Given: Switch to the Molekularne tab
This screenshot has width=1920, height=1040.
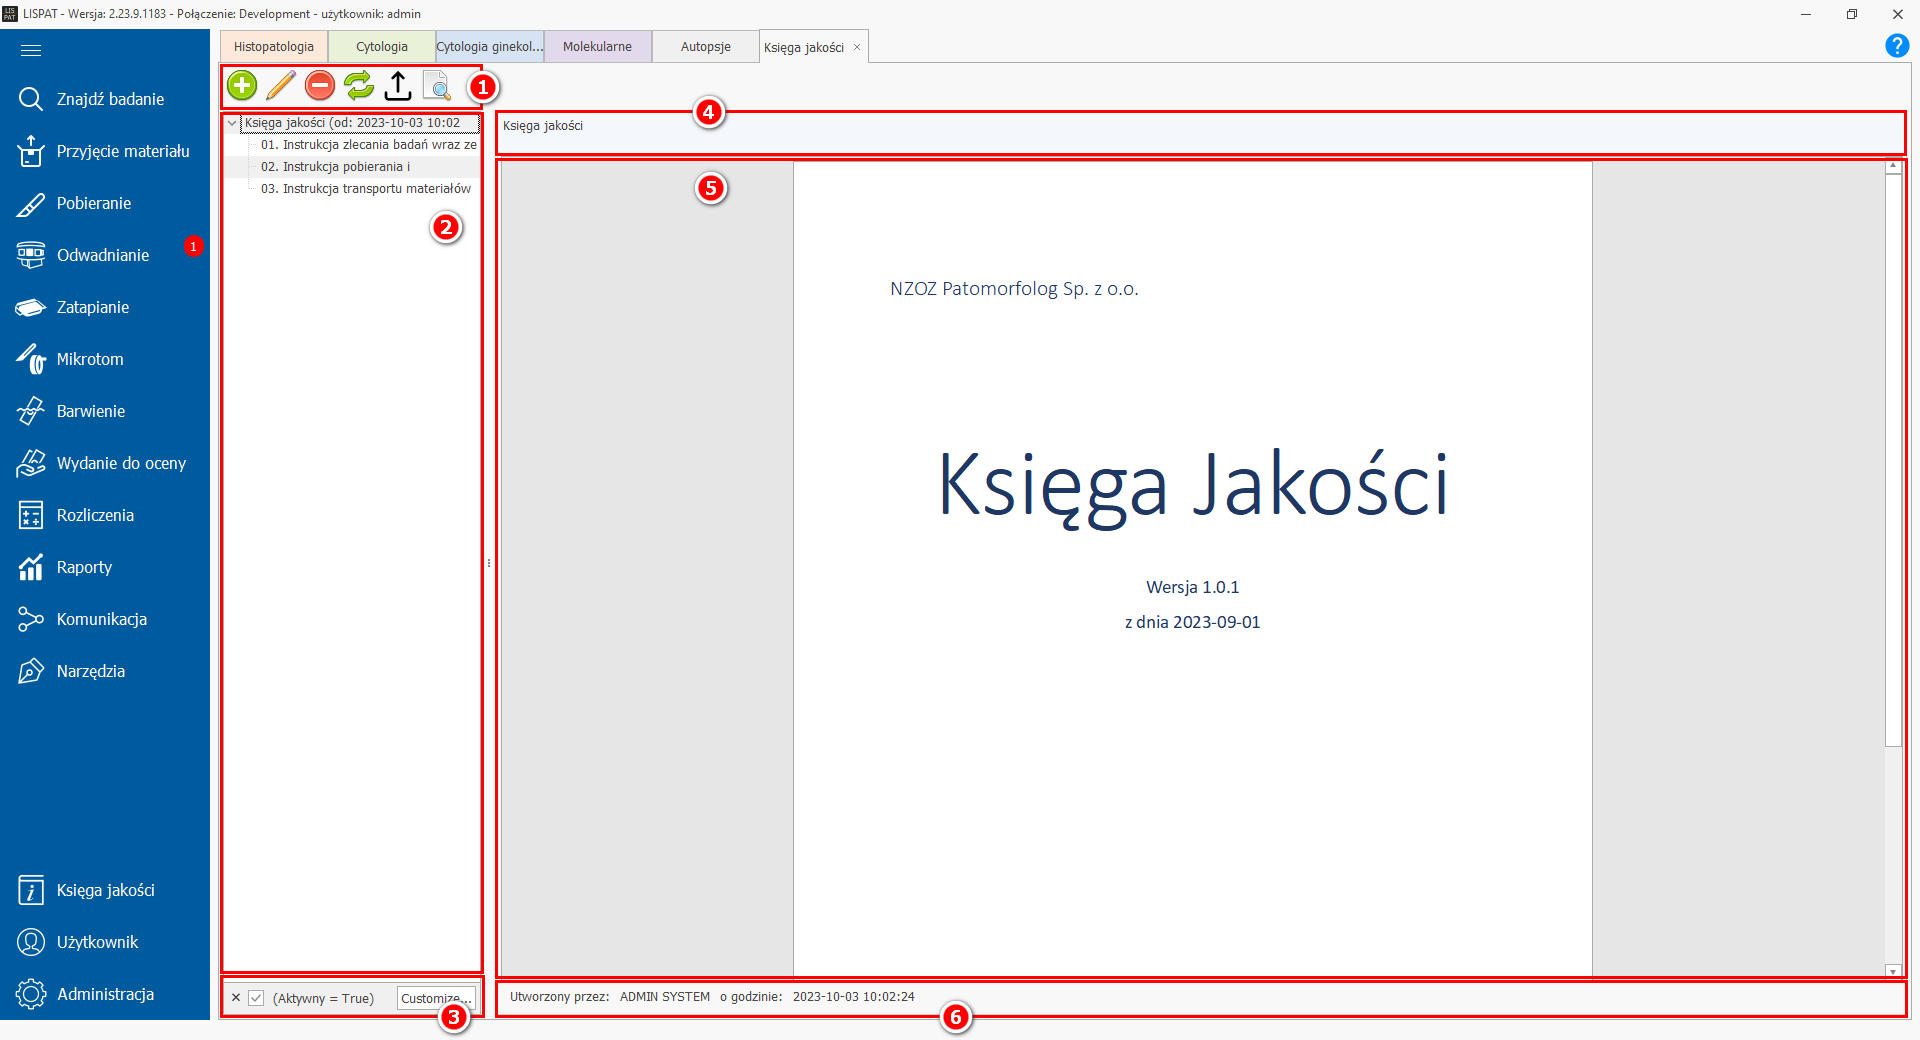Looking at the screenshot, I should [x=597, y=47].
